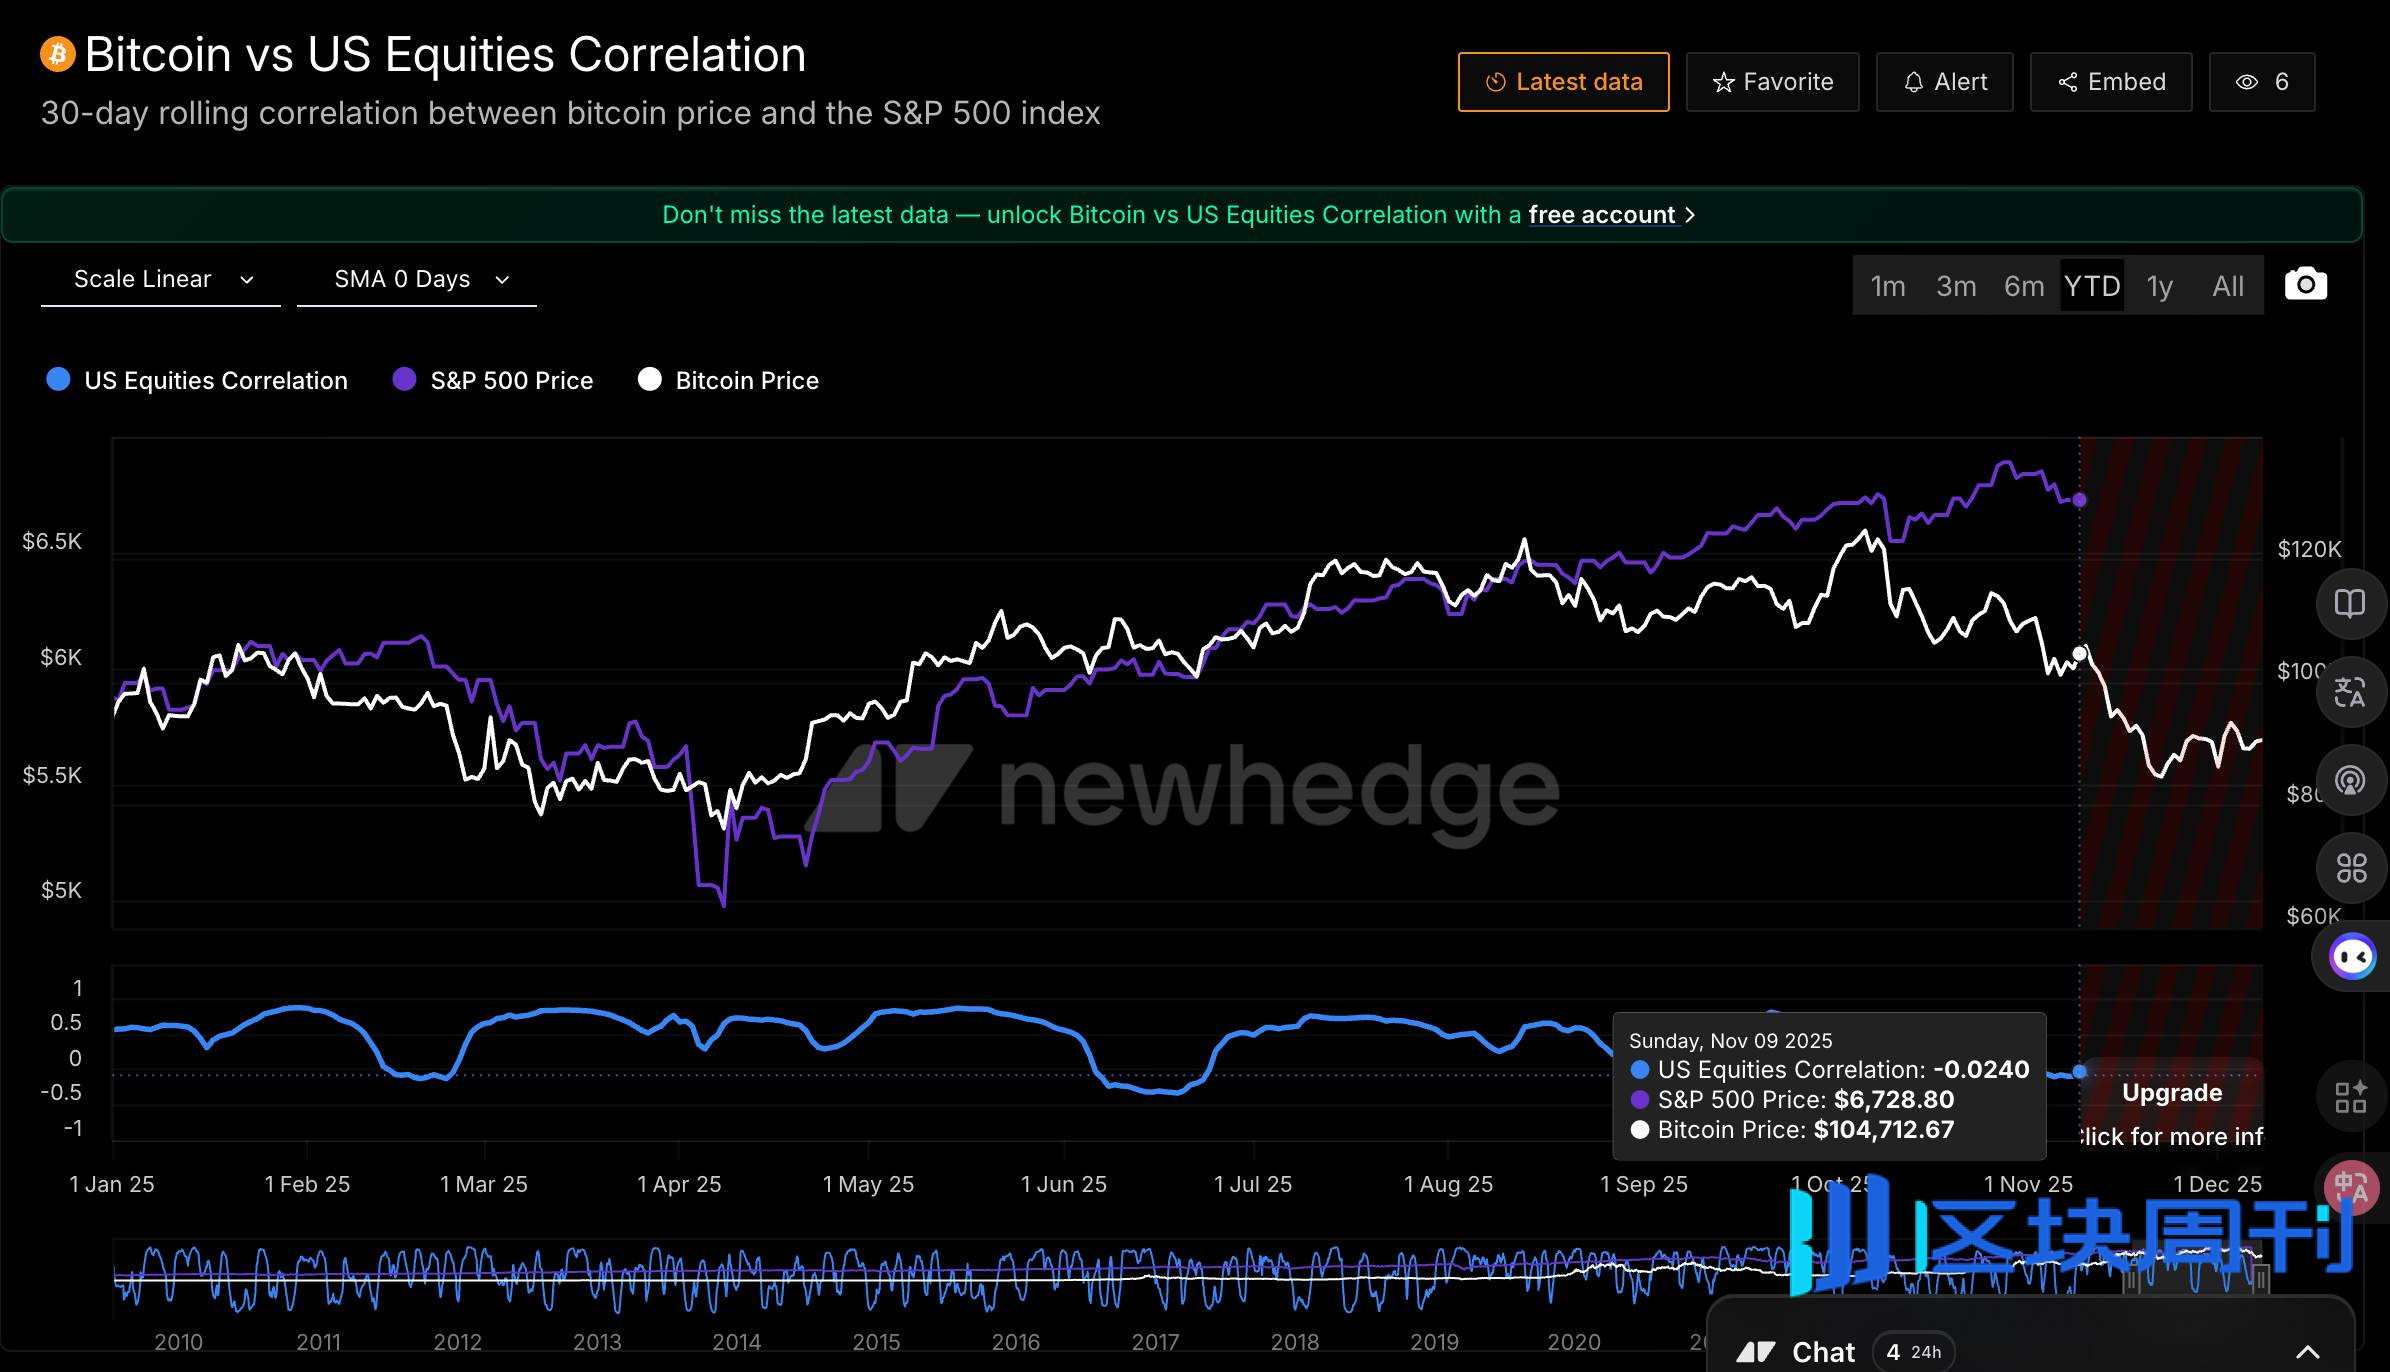
Task: Open the SMA 0 Days dropdown
Action: [x=417, y=280]
